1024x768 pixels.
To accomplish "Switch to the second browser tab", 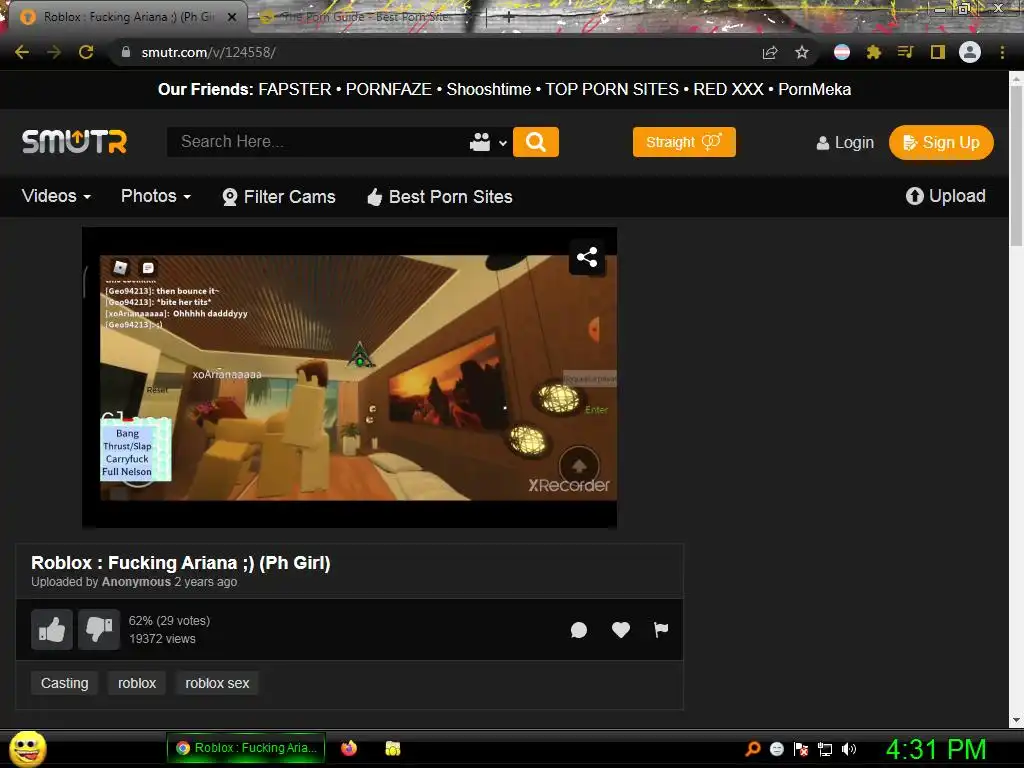I will 366,17.
